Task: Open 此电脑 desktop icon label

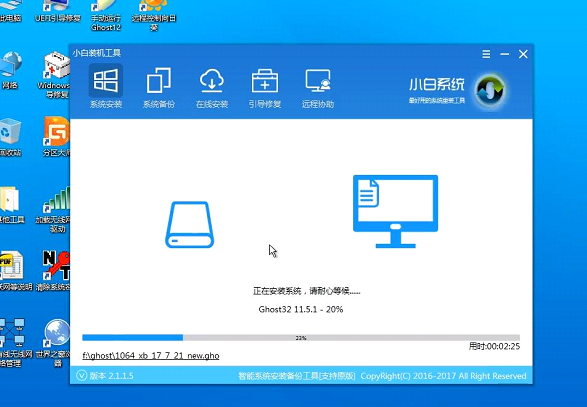Action: 10,18
